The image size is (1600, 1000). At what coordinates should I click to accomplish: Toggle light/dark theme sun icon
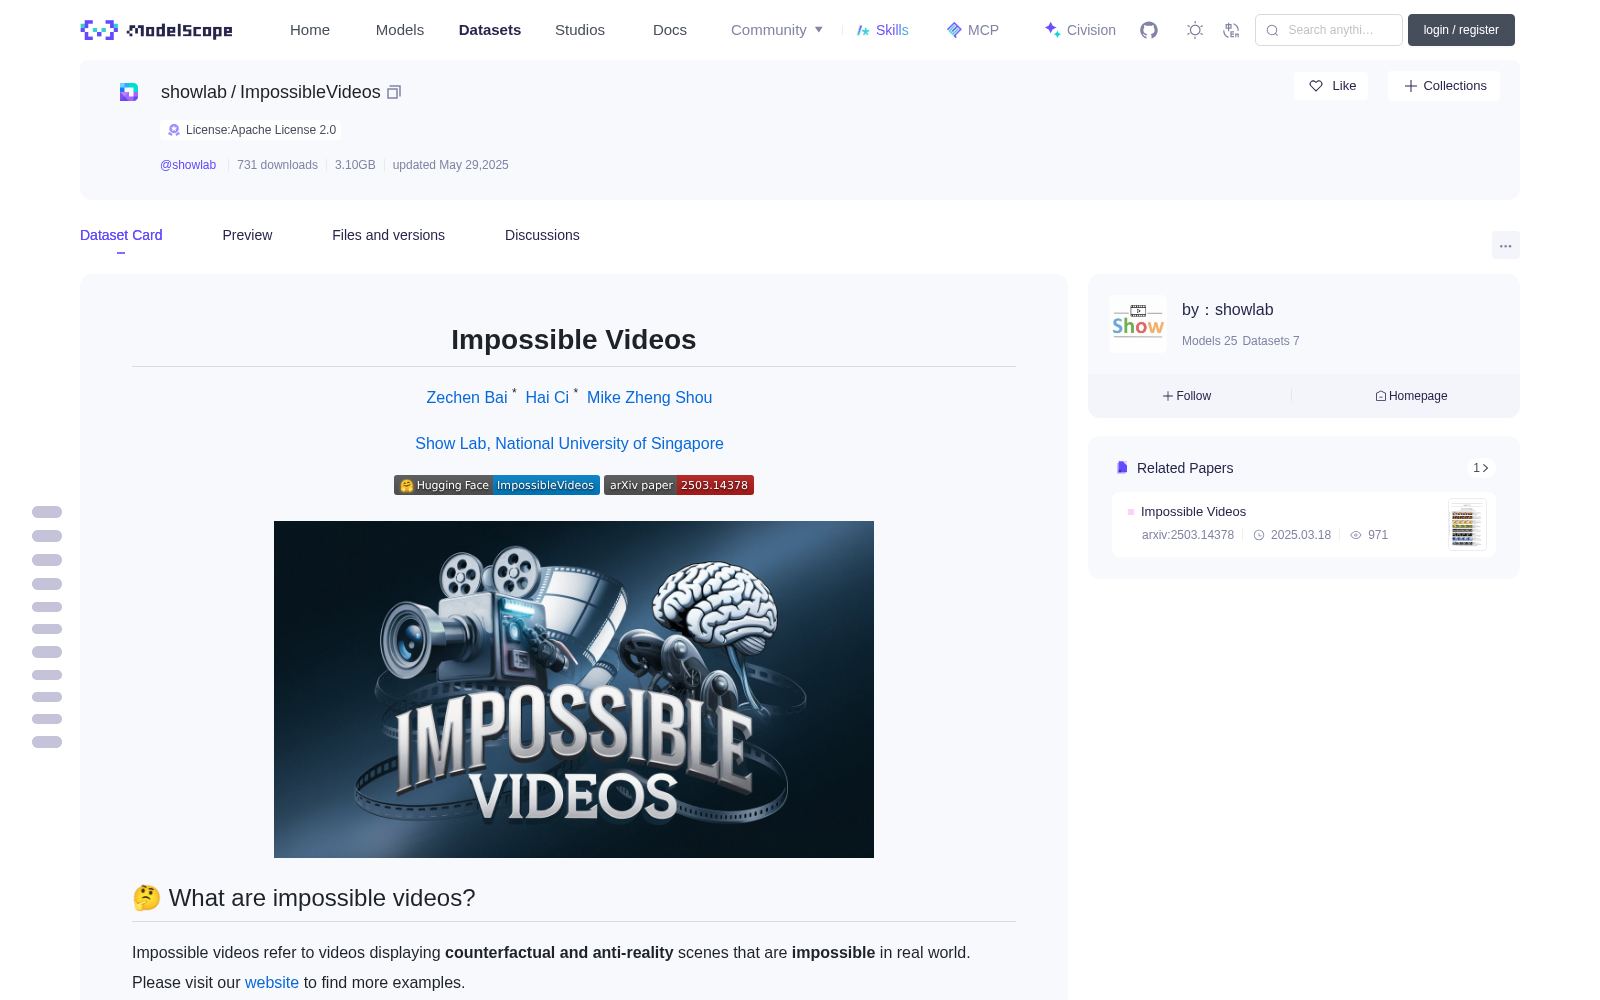click(x=1195, y=30)
